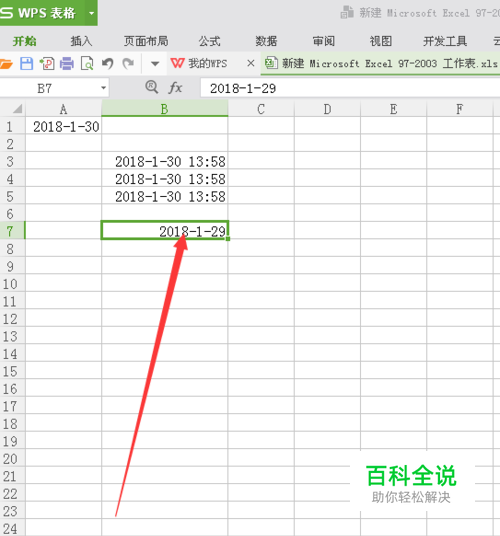Select row 20 header
Viewport: 500px width, 536px height.
(x=12, y=458)
